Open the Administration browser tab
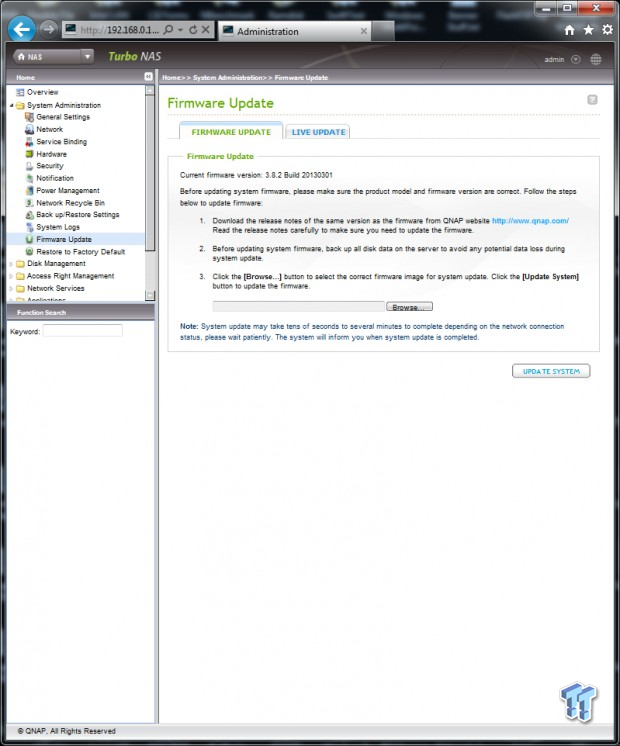The image size is (620, 746). (295, 31)
